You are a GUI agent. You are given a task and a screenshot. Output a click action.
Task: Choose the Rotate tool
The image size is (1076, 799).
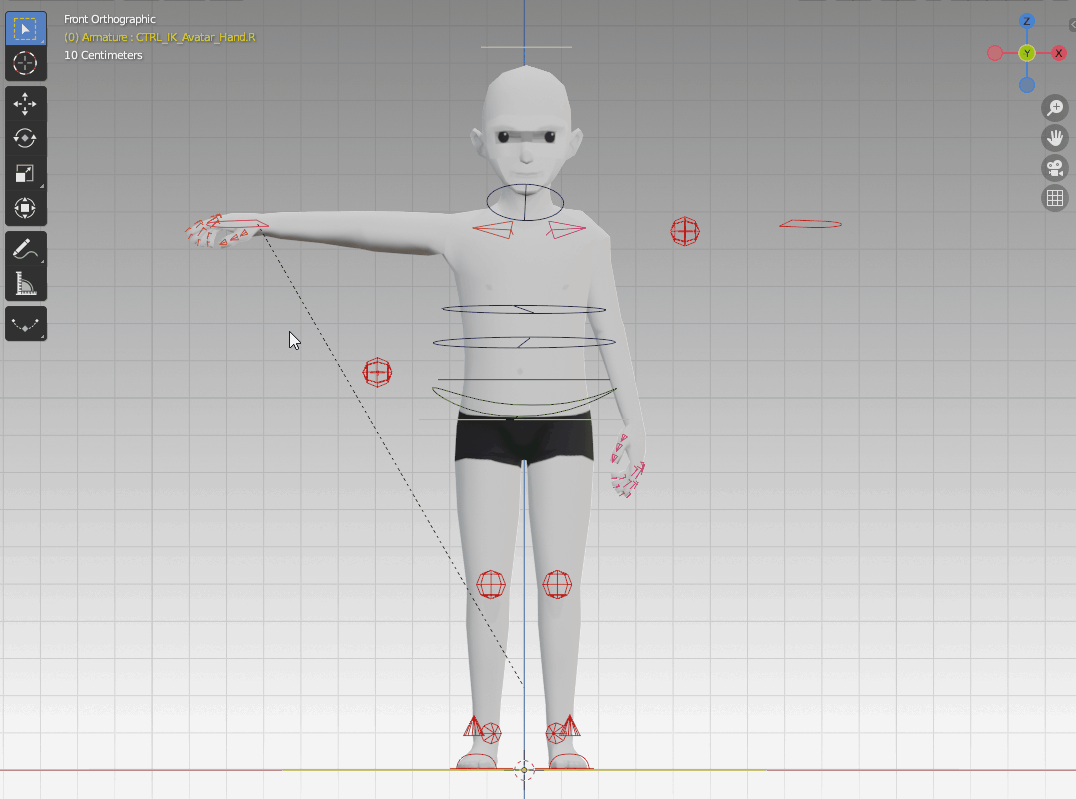[25, 138]
